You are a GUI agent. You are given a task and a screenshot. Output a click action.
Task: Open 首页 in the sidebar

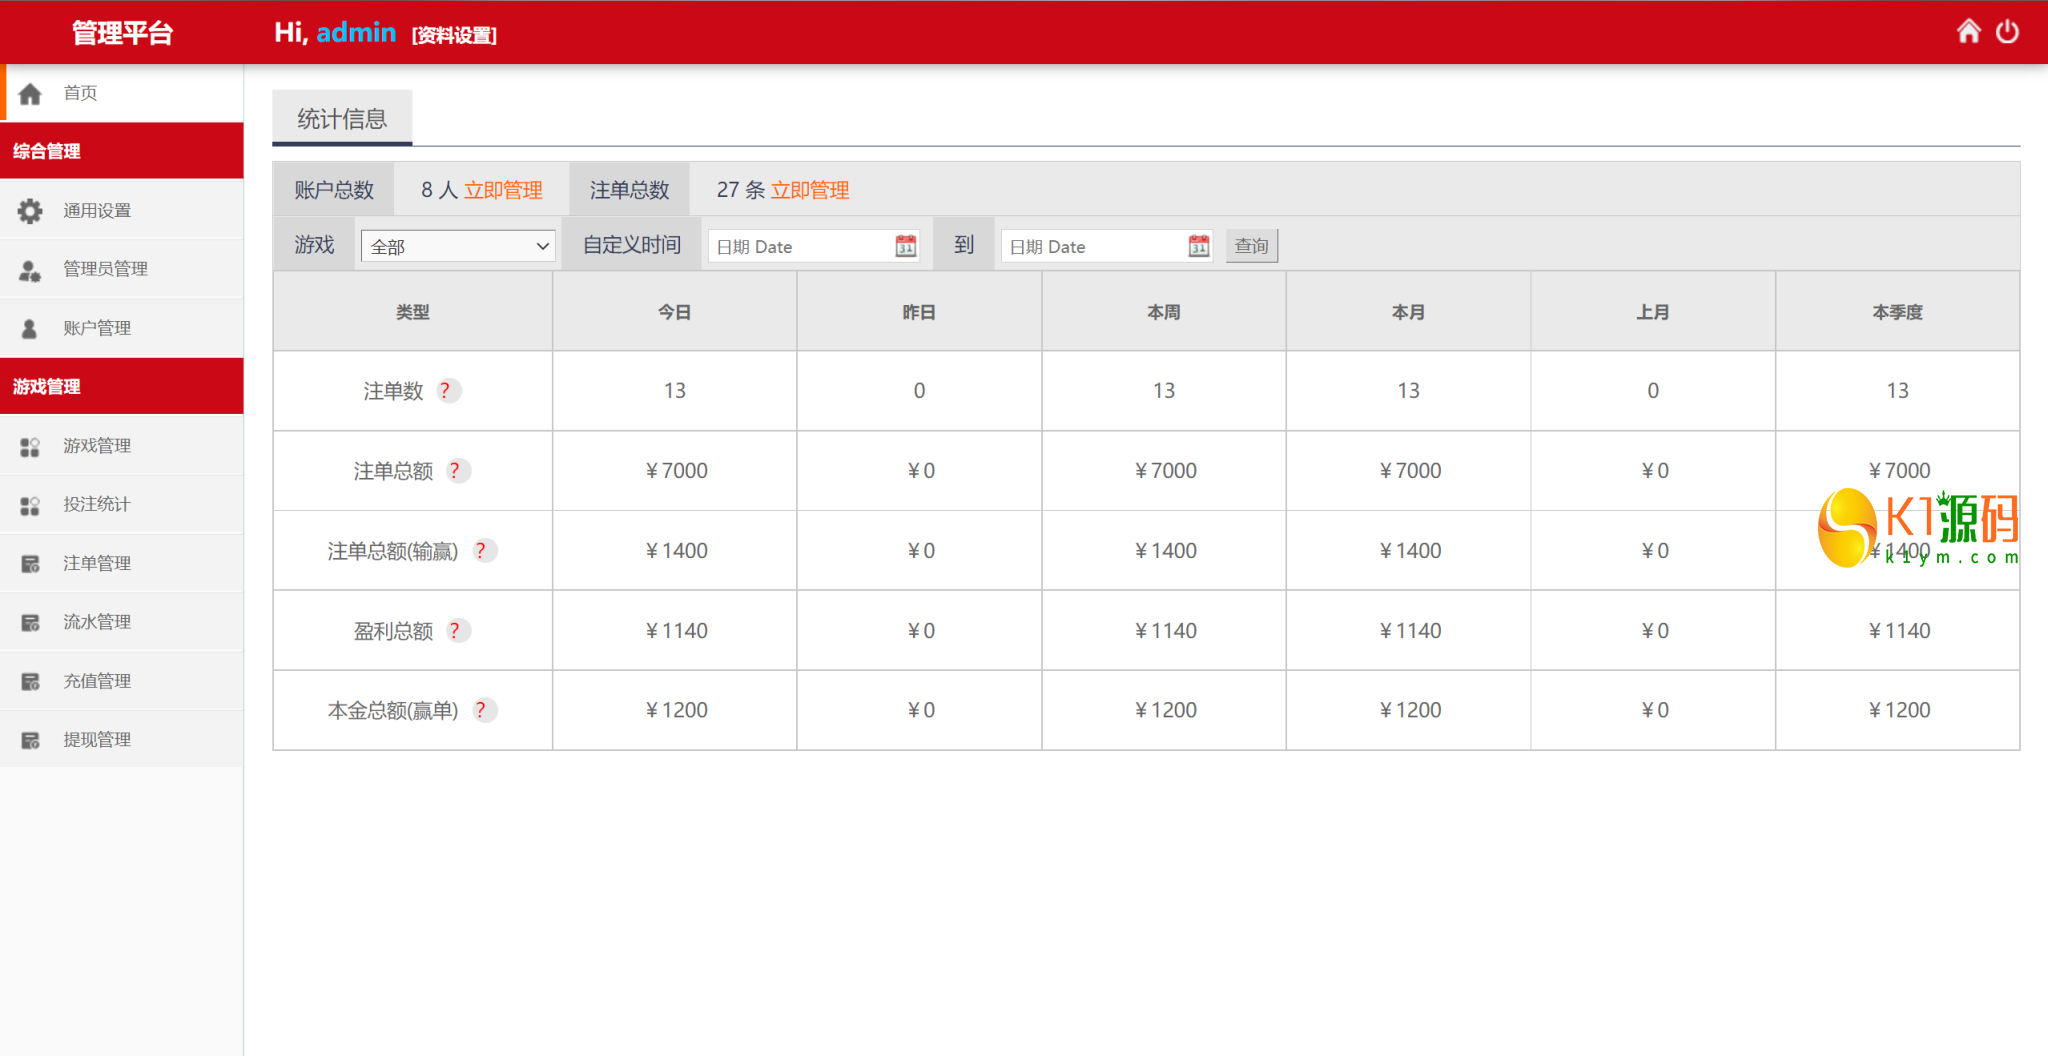coord(80,93)
